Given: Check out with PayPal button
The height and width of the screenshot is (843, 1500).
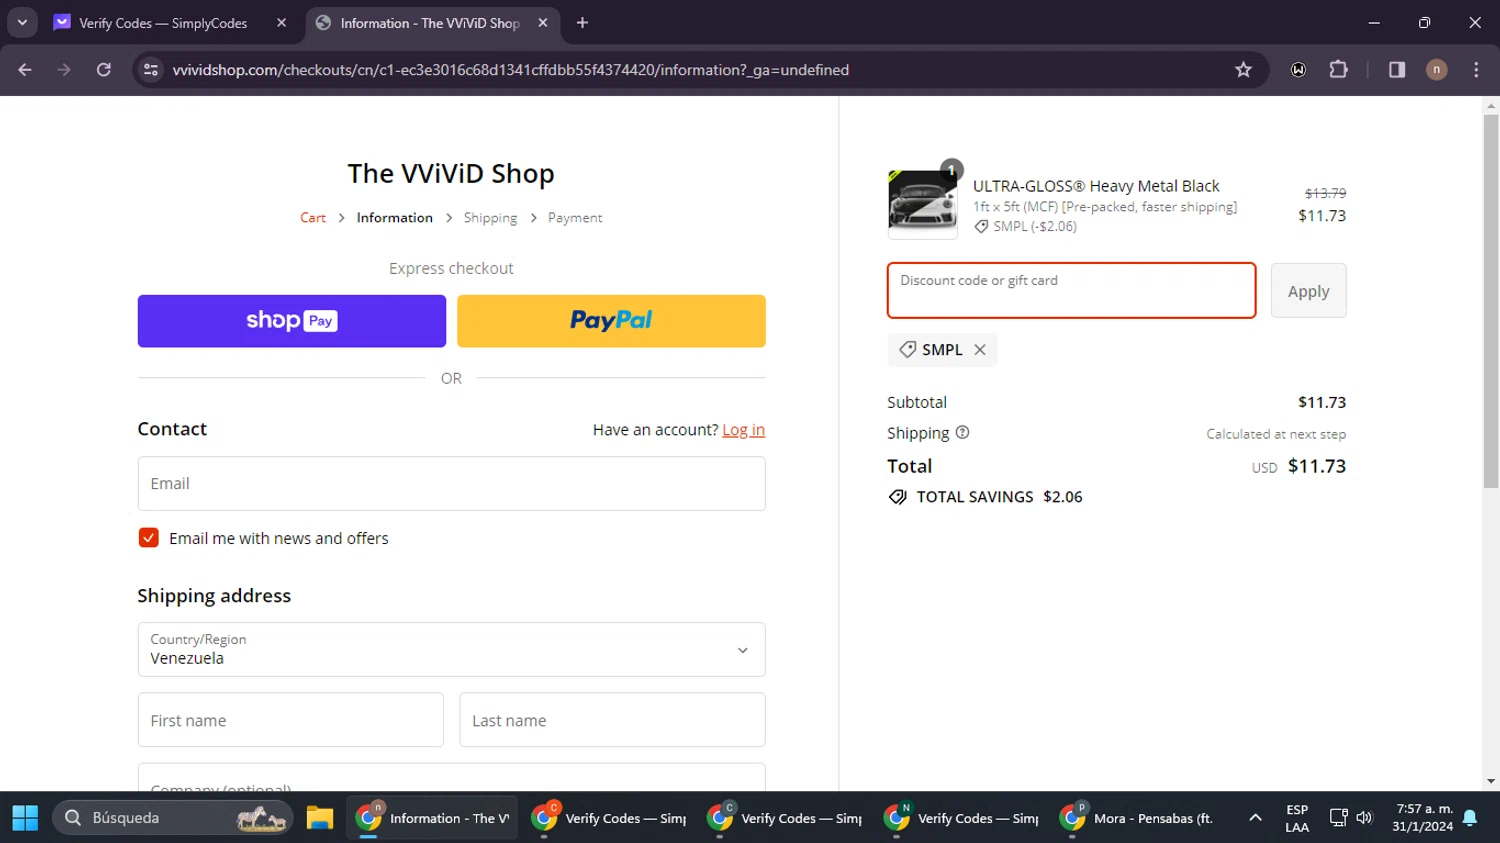Looking at the screenshot, I should (611, 321).
